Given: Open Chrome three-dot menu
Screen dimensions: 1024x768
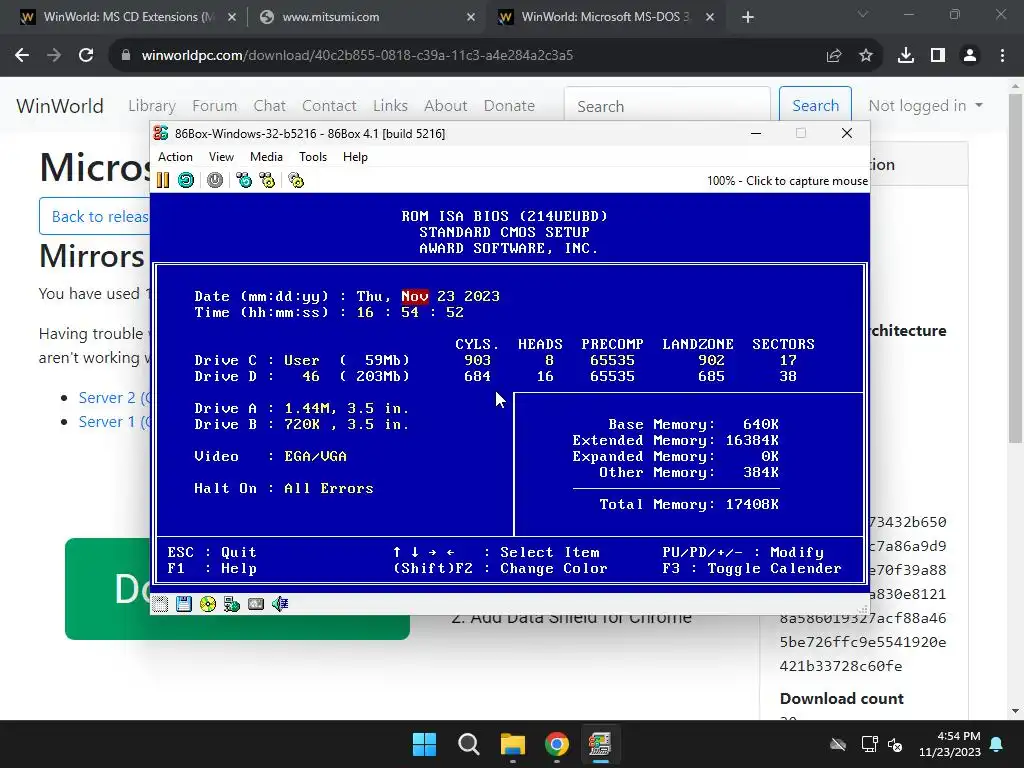Looking at the screenshot, I should coord(1002,56).
